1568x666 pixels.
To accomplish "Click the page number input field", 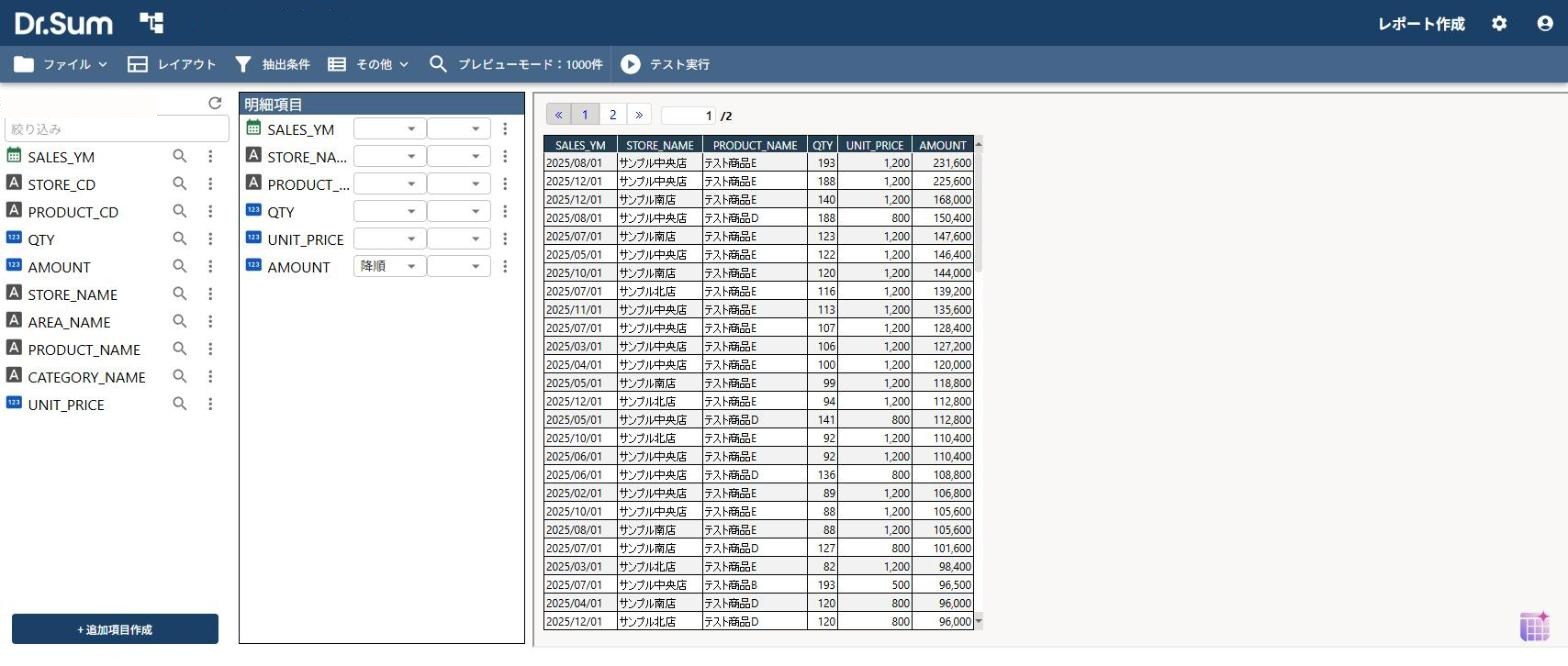I will [x=689, y=115].
